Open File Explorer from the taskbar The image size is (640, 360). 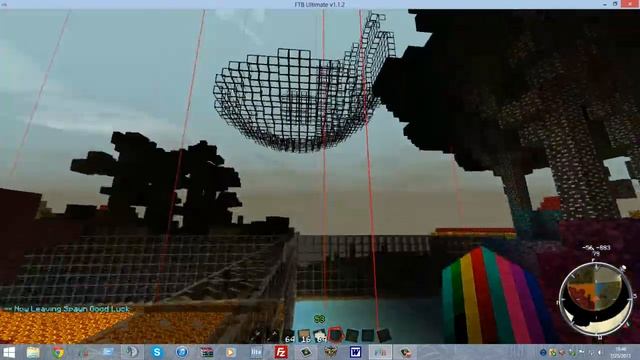point(33,352)
